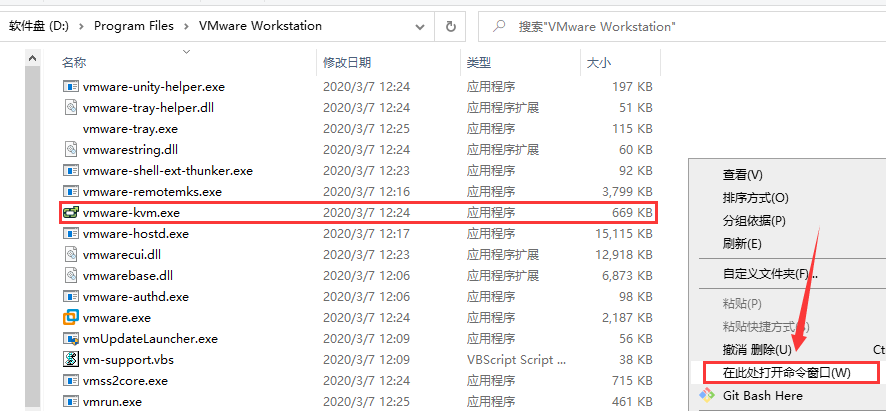
Task: Select vmware-tray-helper.dll file icon
Action: pos(70,107)
